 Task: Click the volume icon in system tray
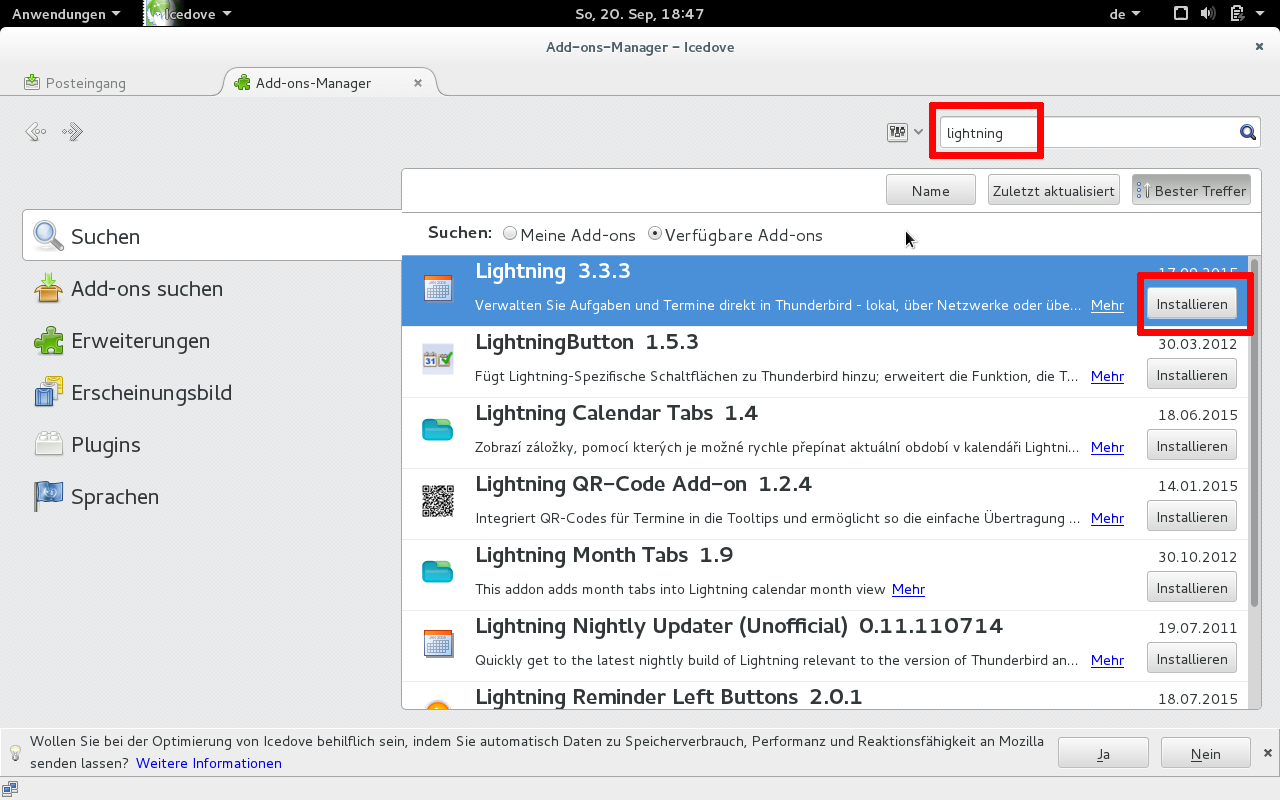coord(1208,14)
